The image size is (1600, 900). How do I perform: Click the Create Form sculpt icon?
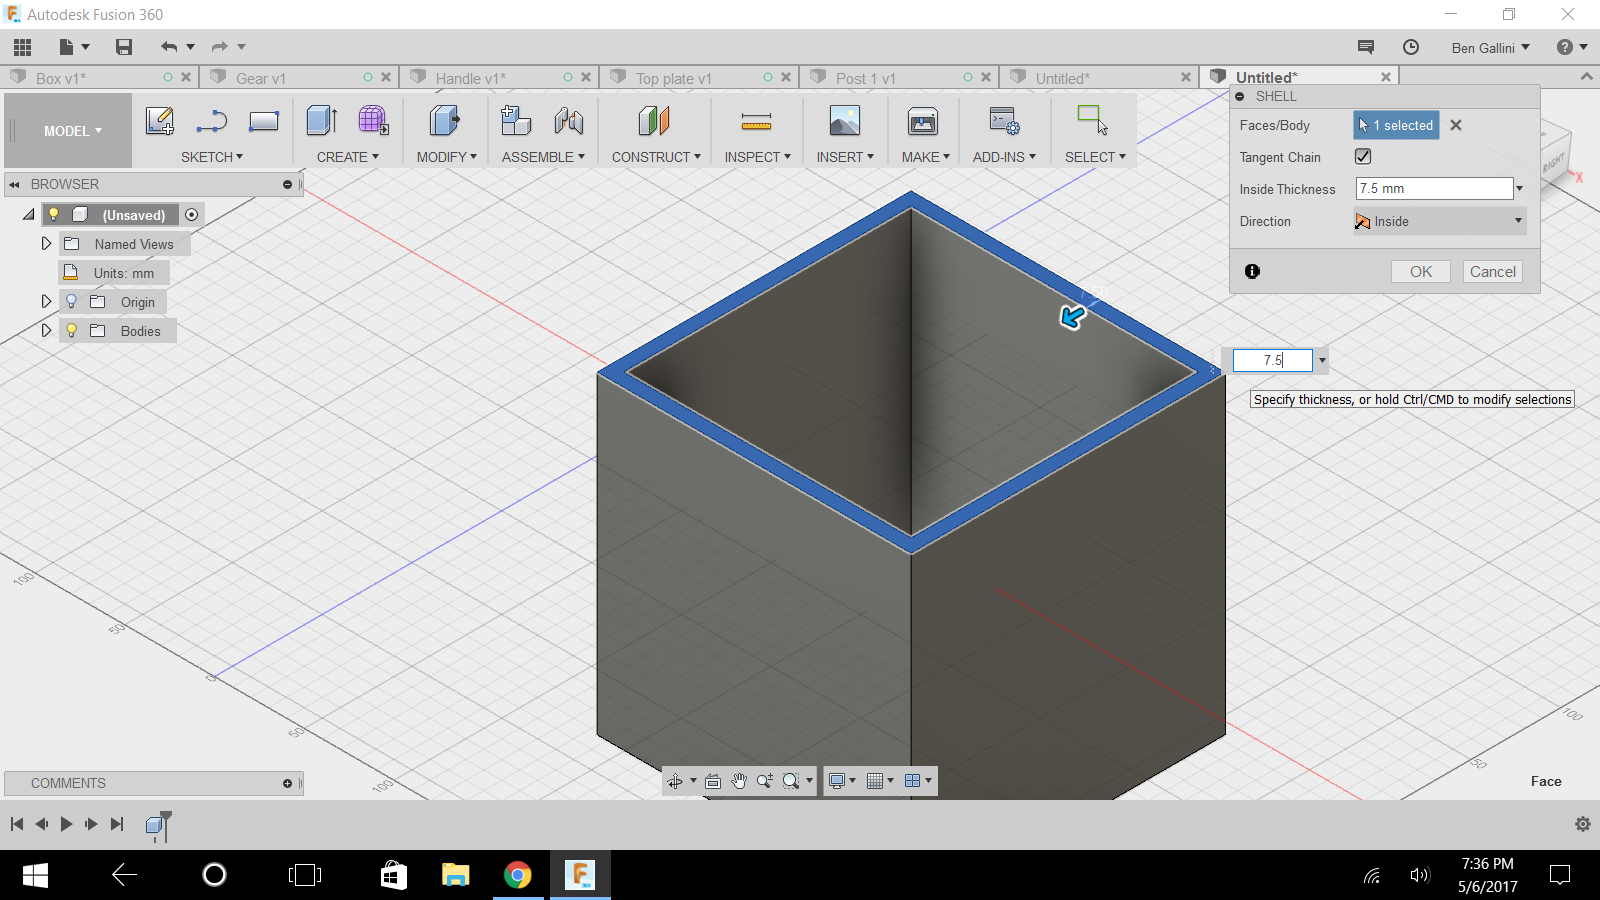373,121
